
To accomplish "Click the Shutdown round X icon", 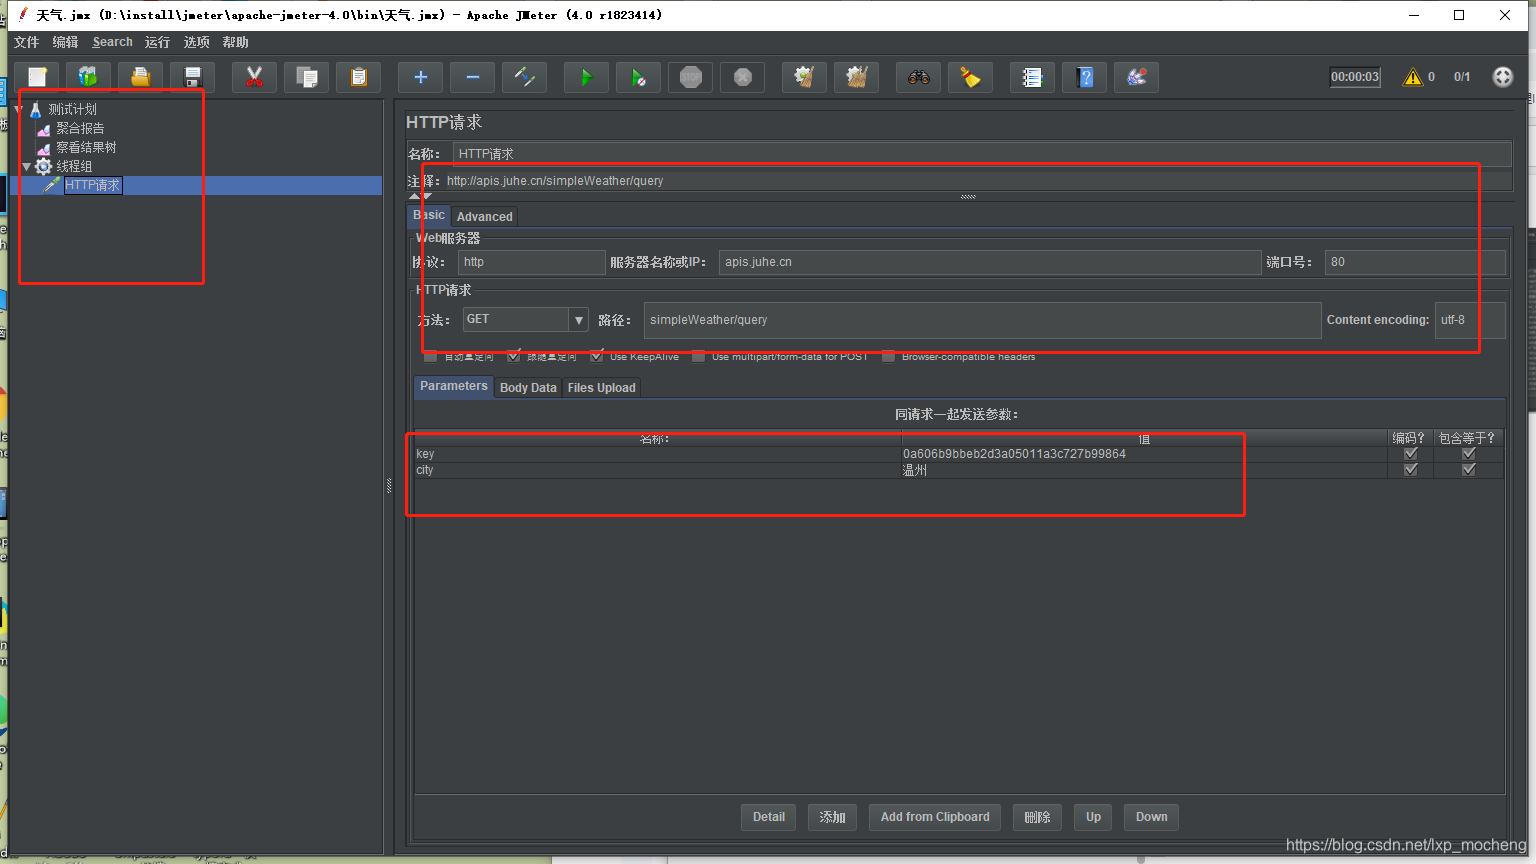I will pyautogui.click(x=743, y=77).
